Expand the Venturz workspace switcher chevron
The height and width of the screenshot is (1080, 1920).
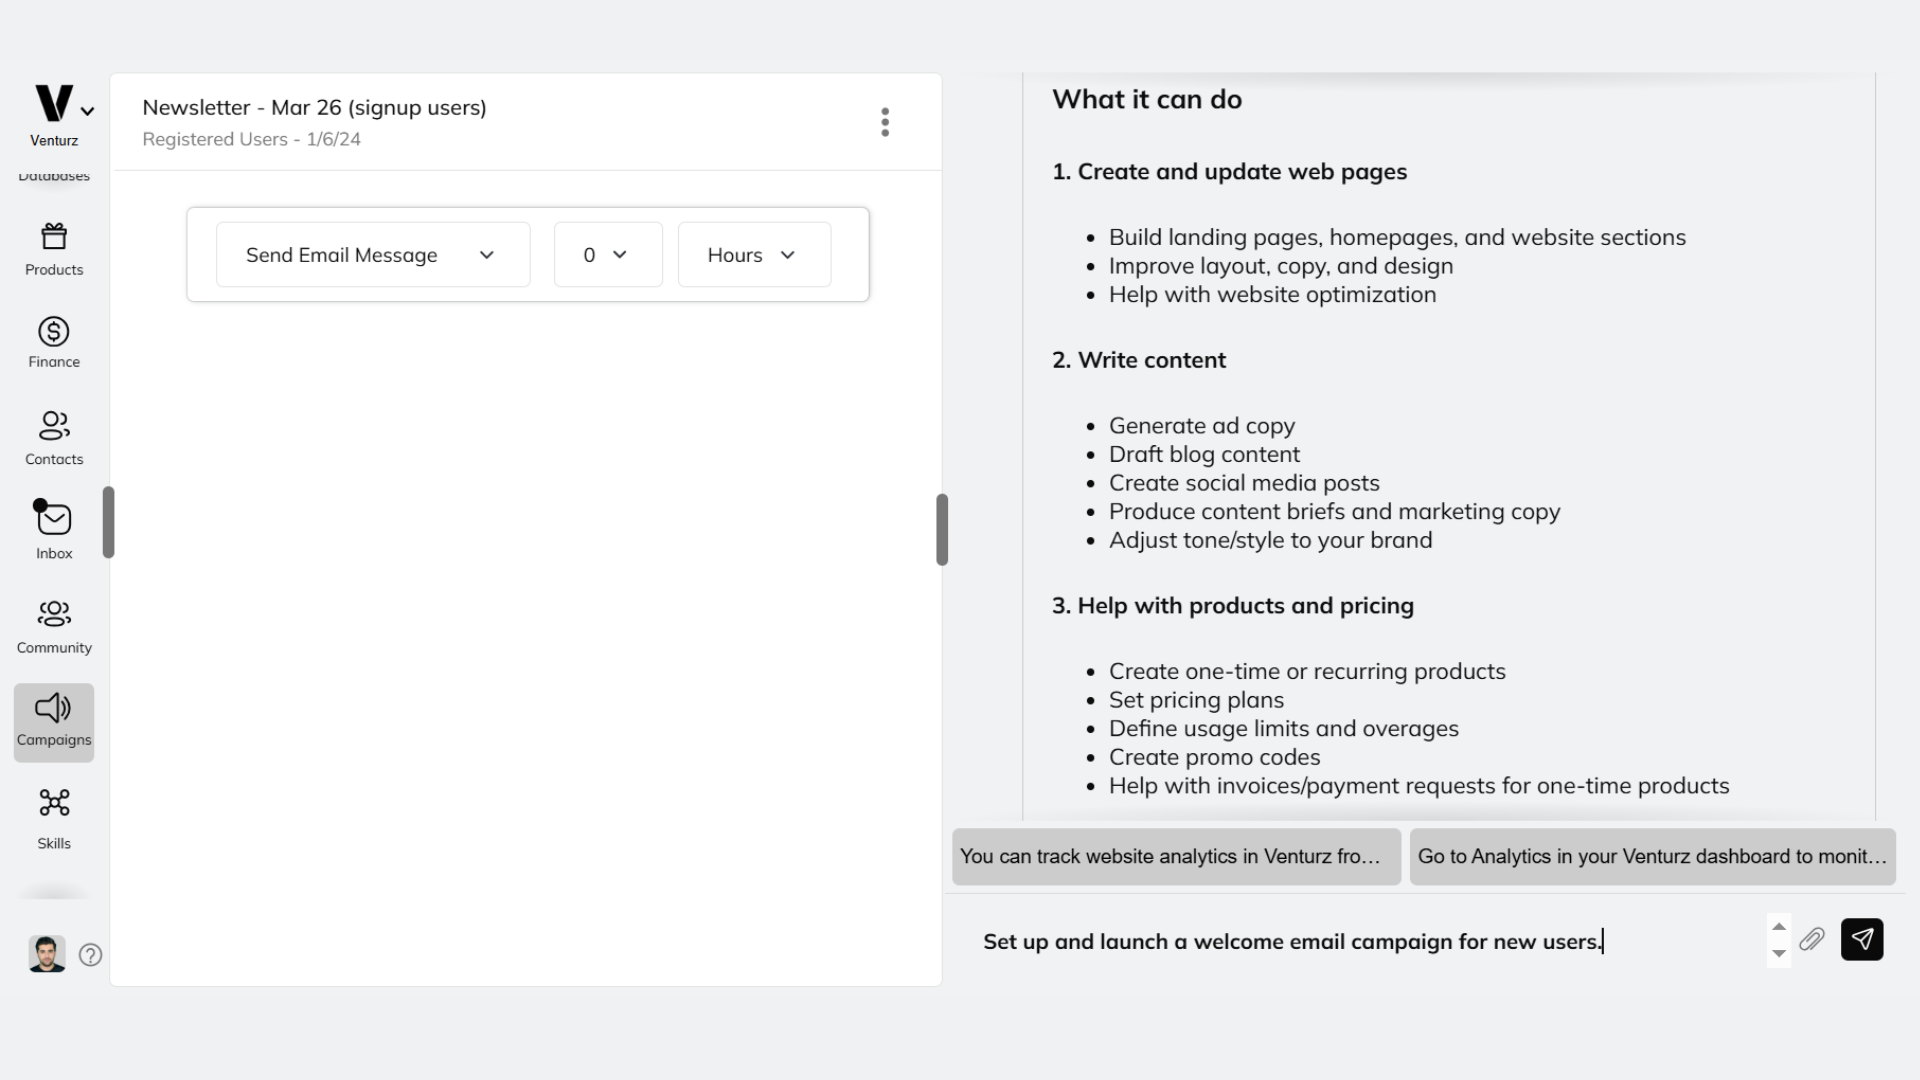87,111
